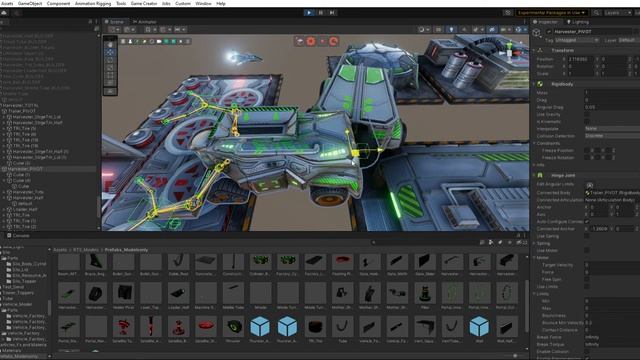Image resolution: width=640 pixels, height=360 pixels.
Task: Open the undo history icon
Action: (508, 13)
